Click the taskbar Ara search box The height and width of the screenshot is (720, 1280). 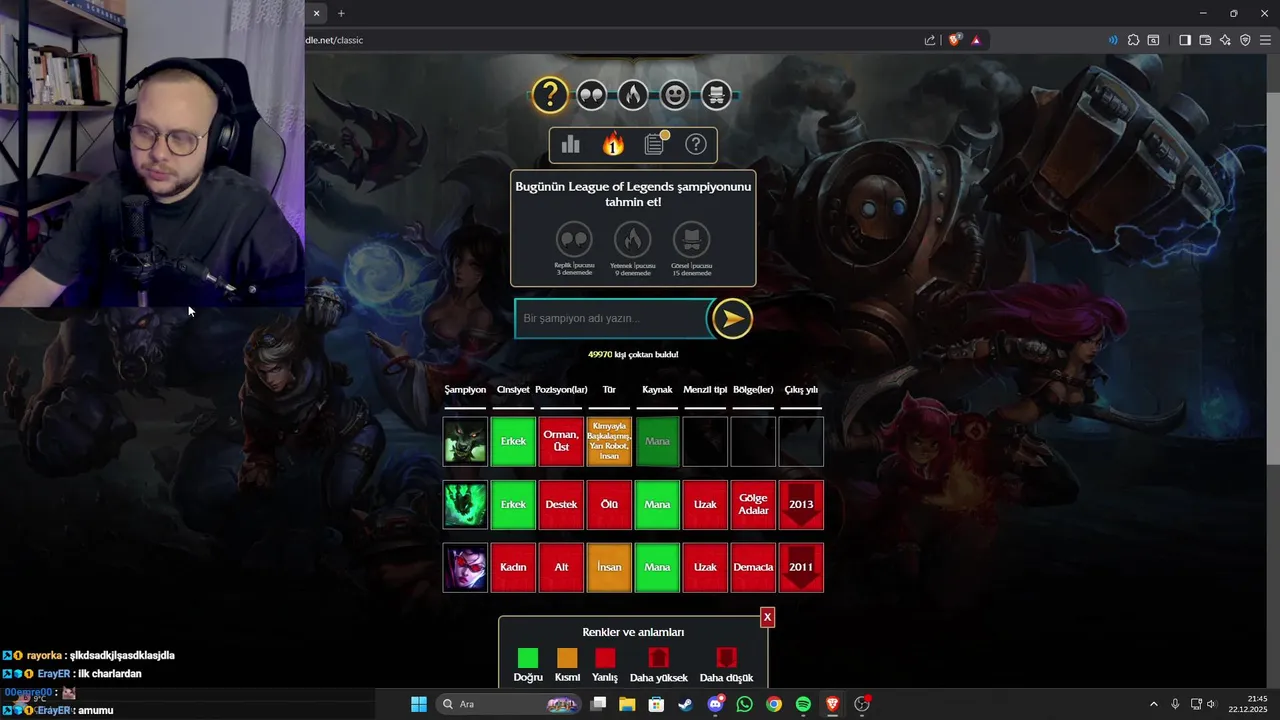pos(508,704)
